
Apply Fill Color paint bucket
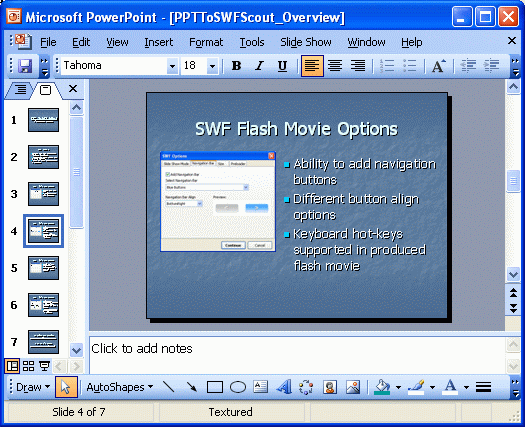coord(382,387)
